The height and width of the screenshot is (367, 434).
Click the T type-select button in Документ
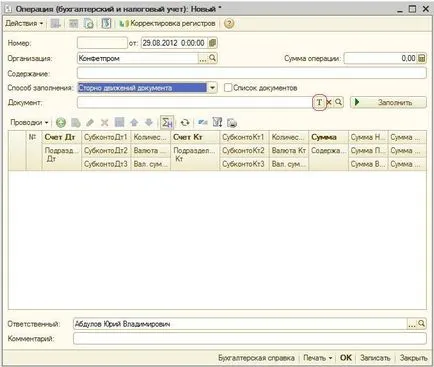pyautogui.click(x=319, y=103)
